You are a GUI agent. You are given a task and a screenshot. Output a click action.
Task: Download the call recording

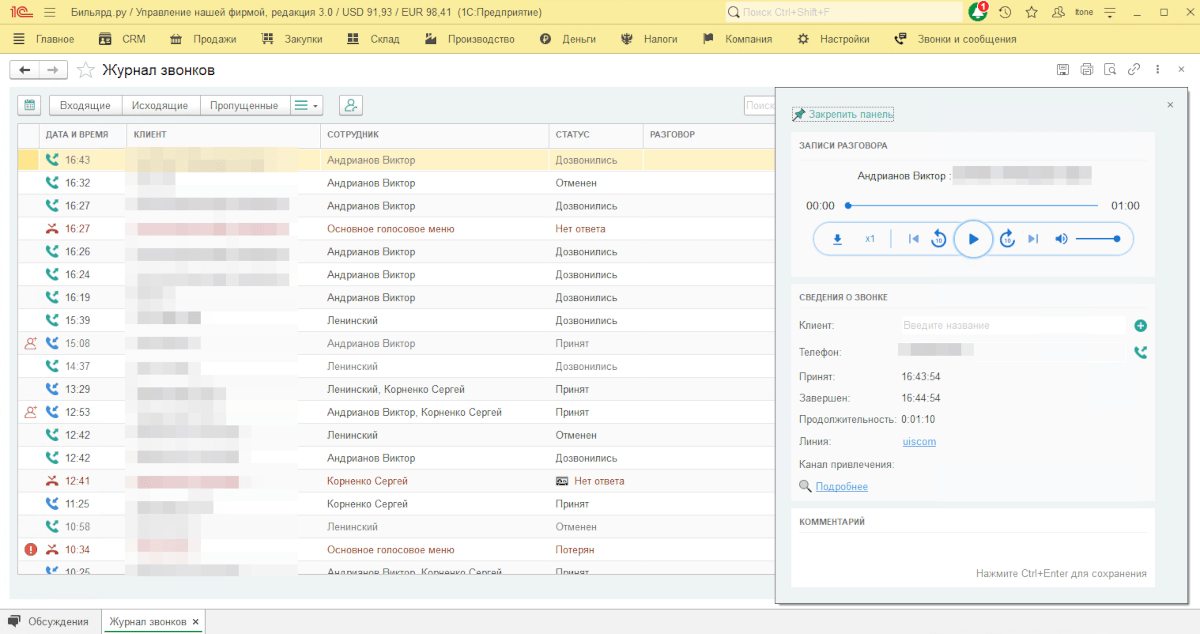[x=838, y=239]
